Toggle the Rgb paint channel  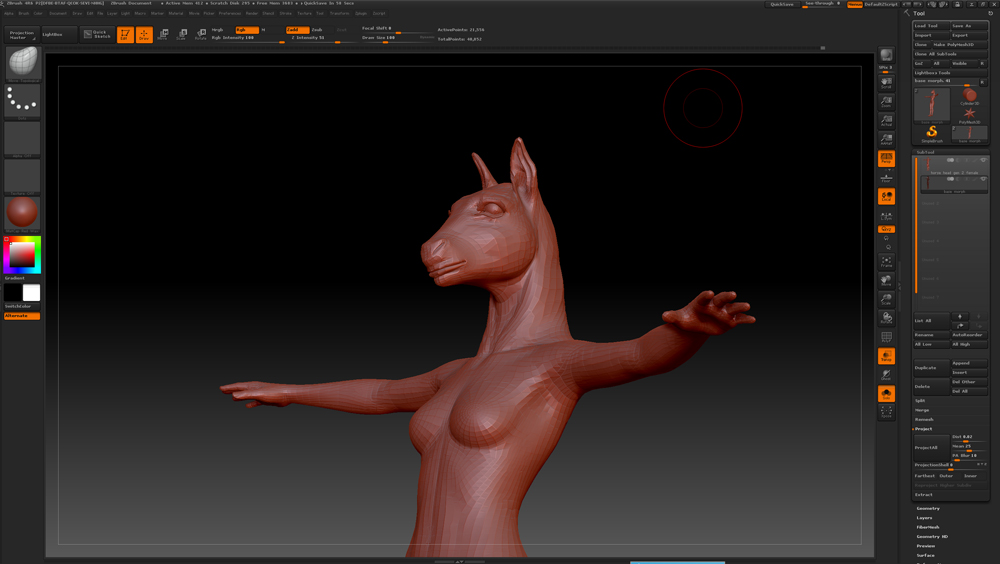click(246, 30)
